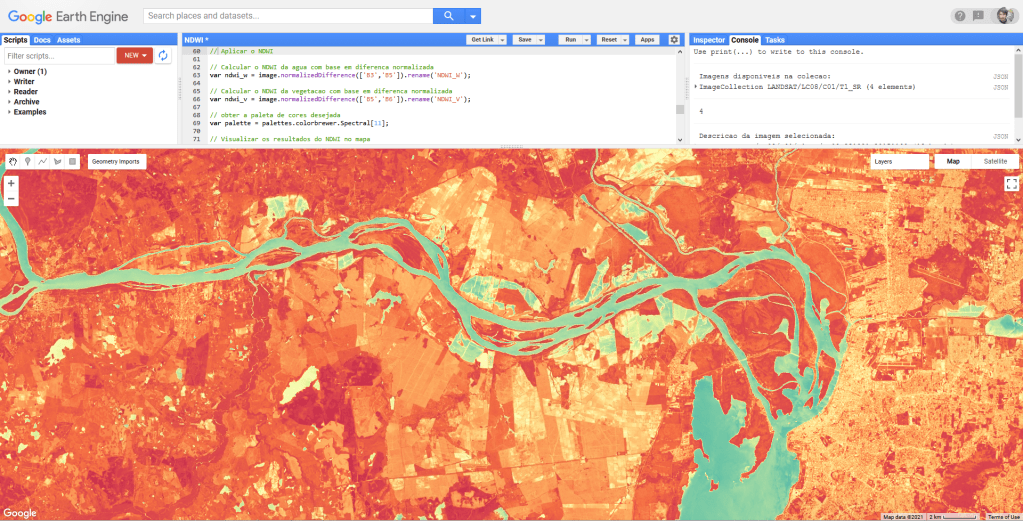
Task: Expand the ImageCollection LANDSAT entry in console
Action: click(x=696, y=87)
